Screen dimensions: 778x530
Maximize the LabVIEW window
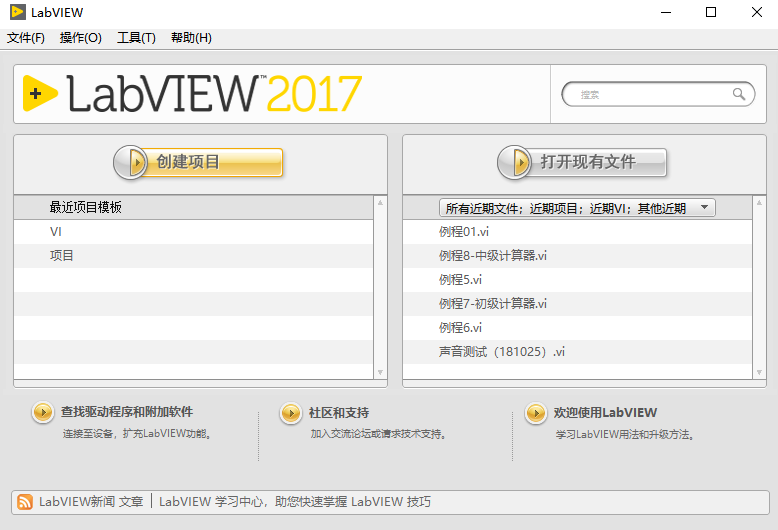point(711,12)
